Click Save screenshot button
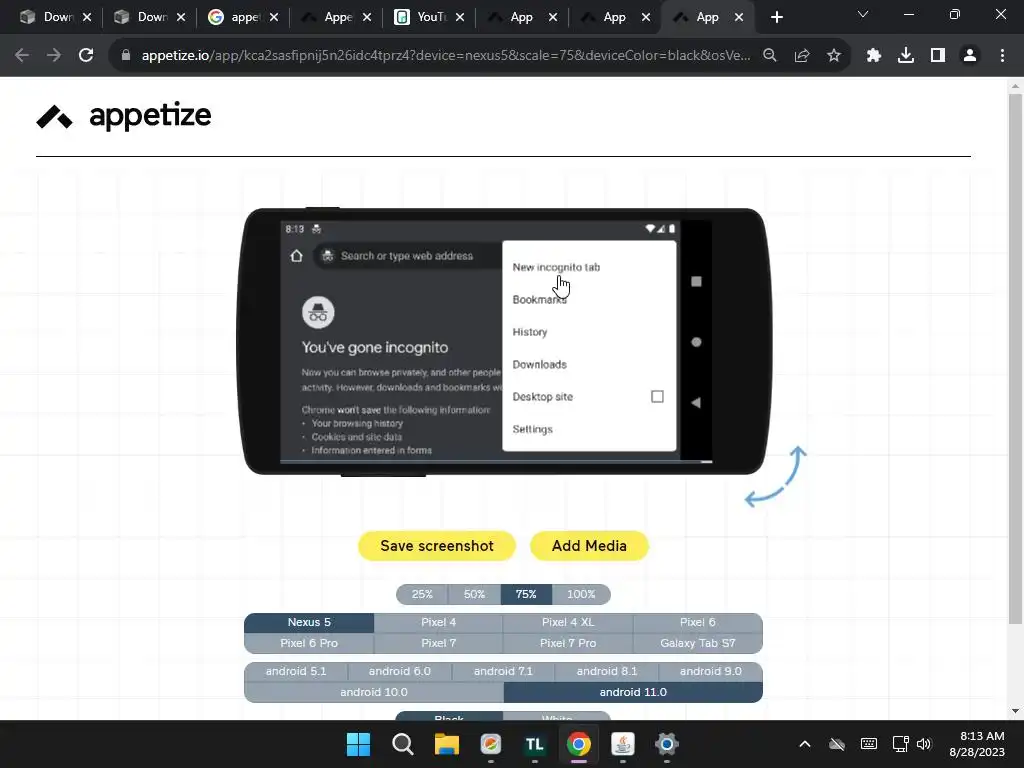 point(437,546)
